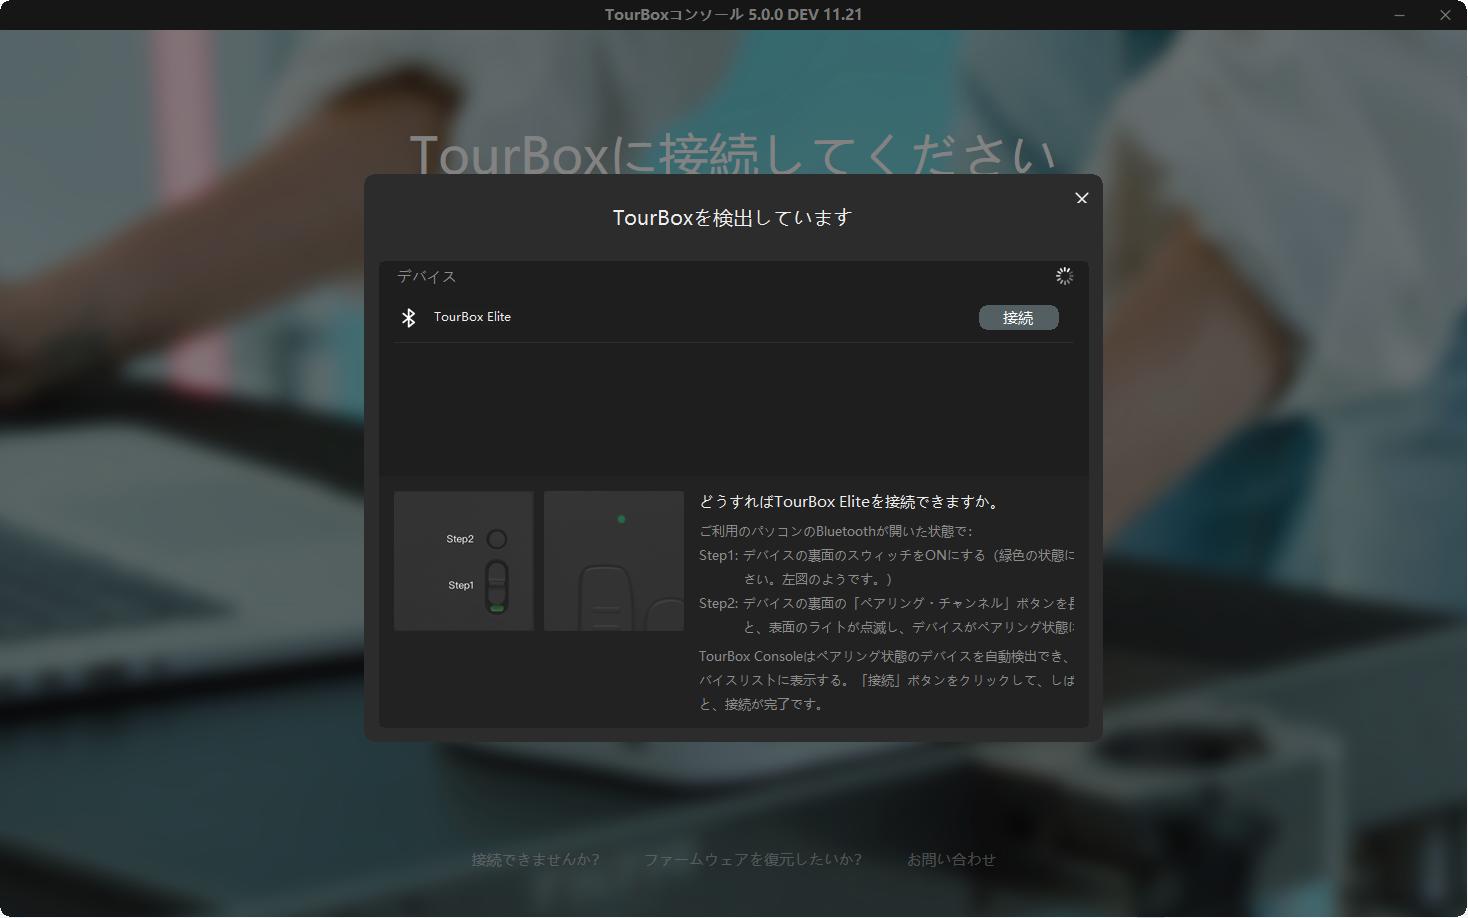This screenshot has height=918, width=1468.
Task: Click the TourBoxコンソール 5.0.0 DEV title text
Action: click(x=733, y=14)
